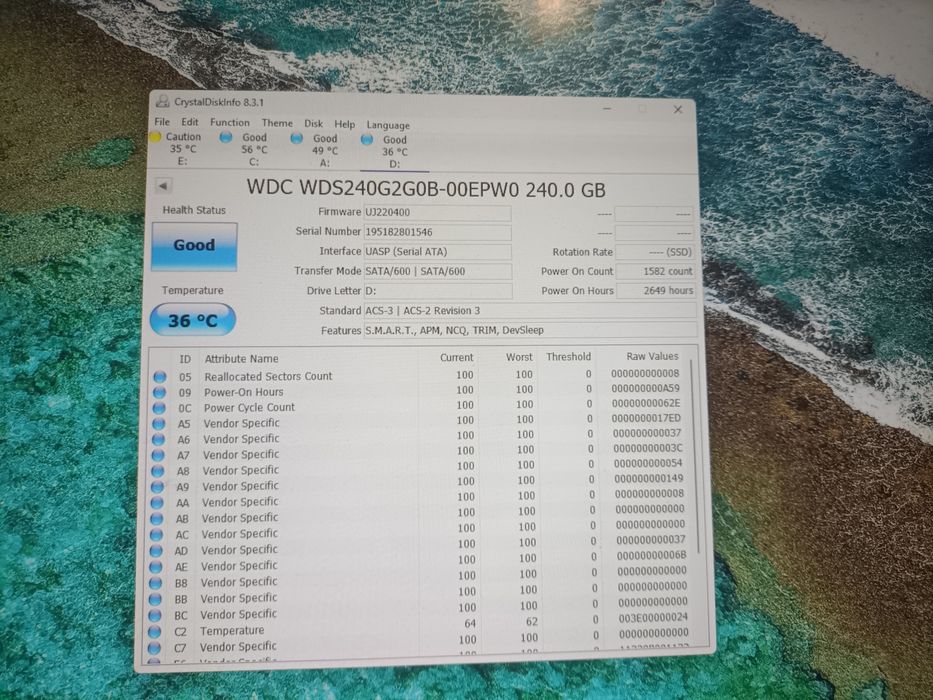The height and width of the screenshot is (700, 933).
Task: Click the status icon of Power-On Hours row
Action: [159, 392]
